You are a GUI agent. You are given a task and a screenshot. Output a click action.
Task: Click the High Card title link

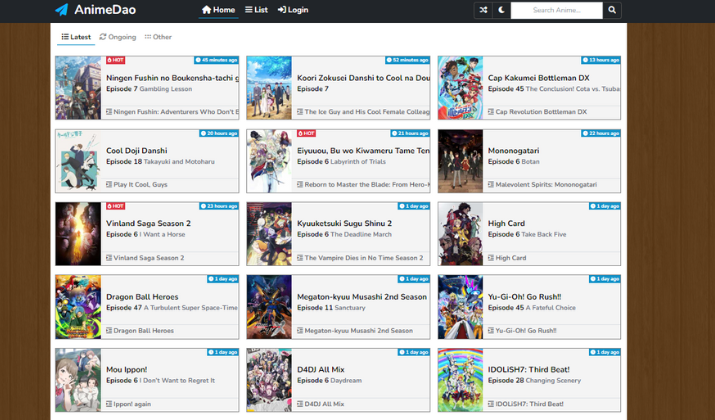(506, 223)
